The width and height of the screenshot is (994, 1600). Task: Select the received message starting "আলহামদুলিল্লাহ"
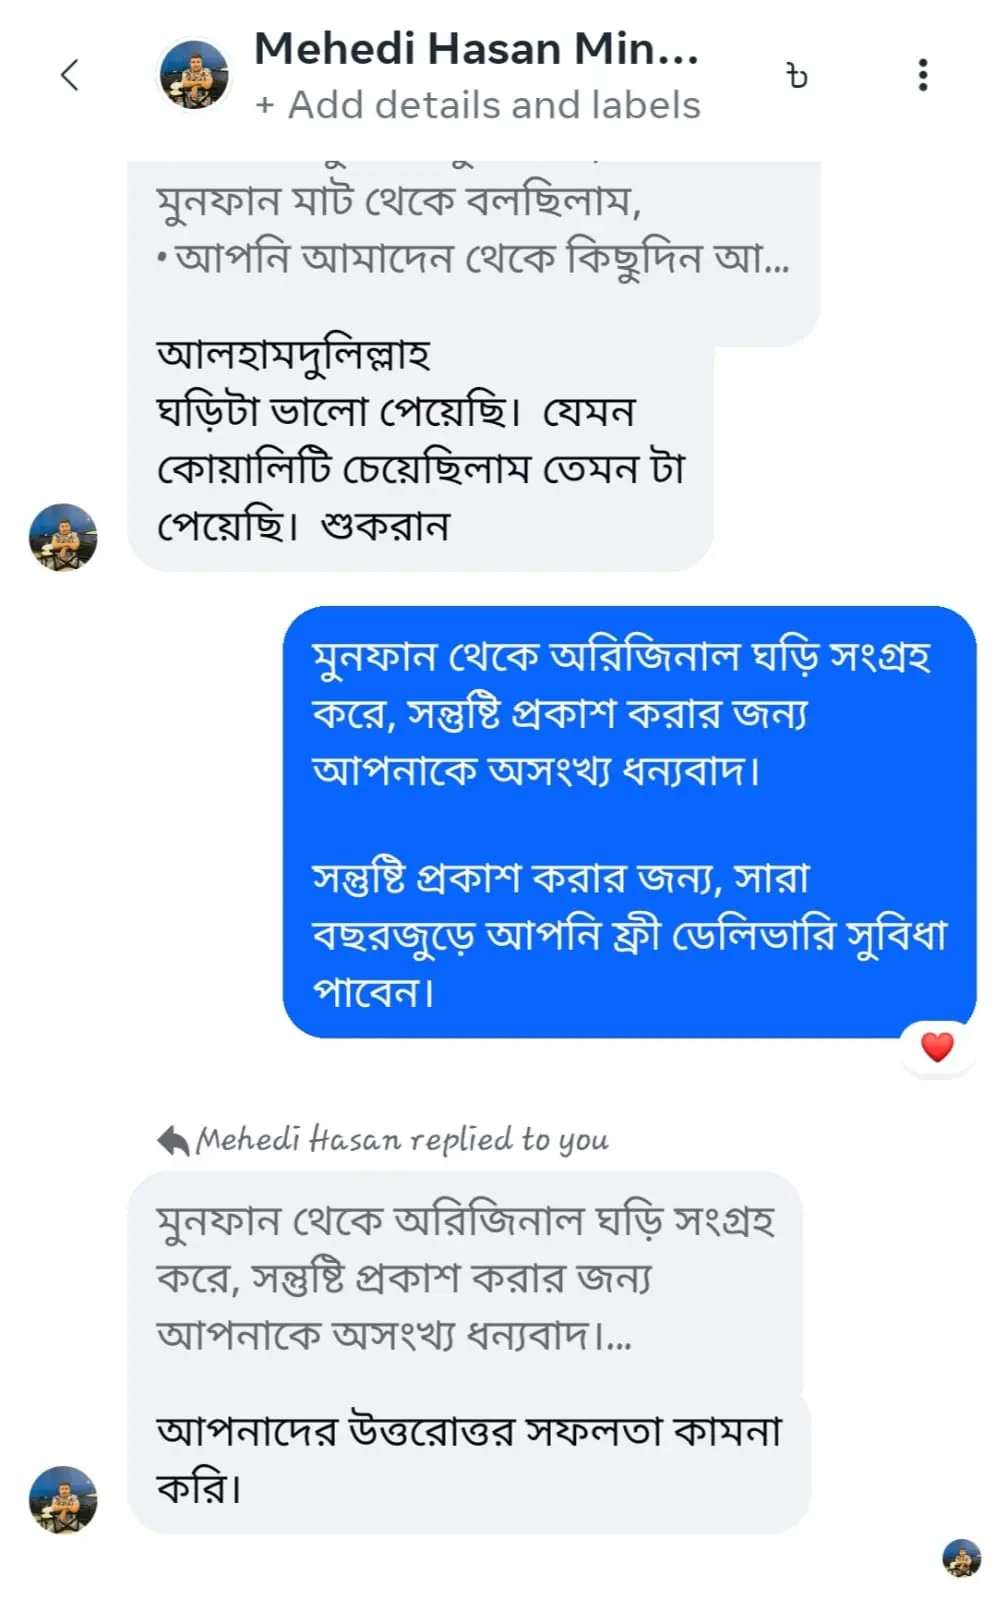point(420,440)
